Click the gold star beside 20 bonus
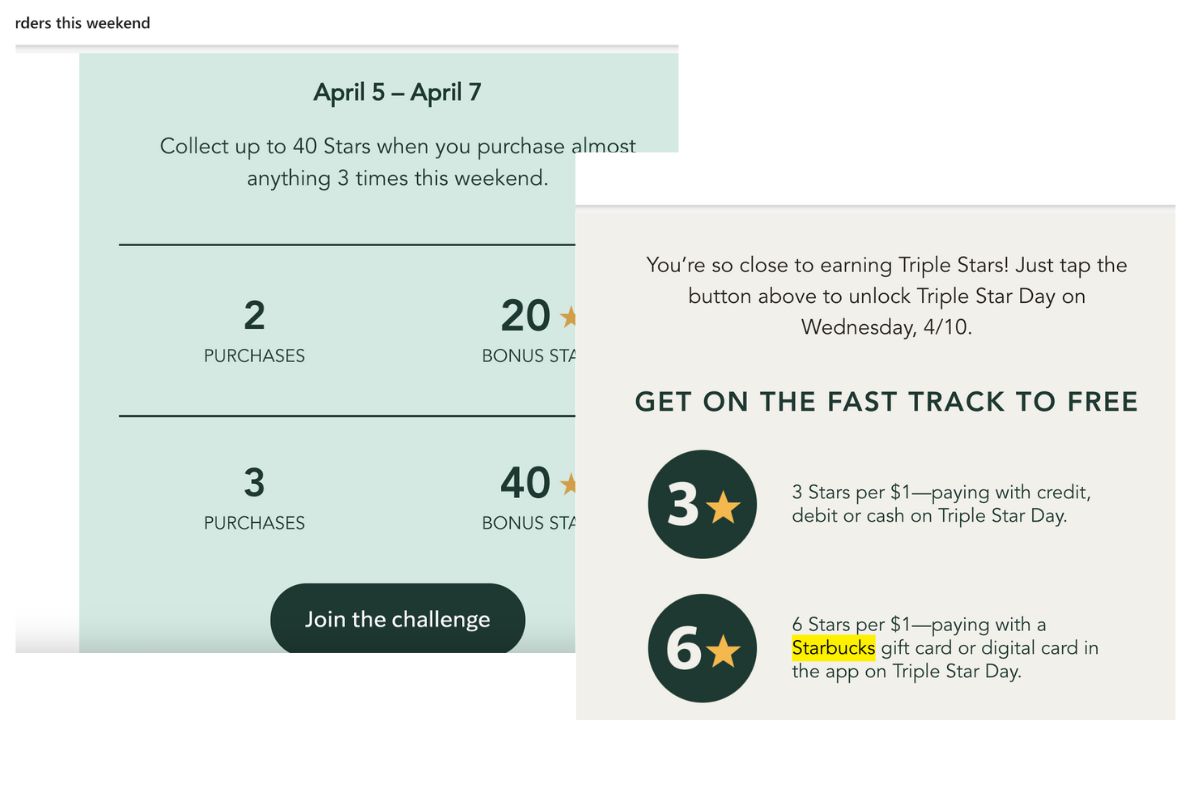The height and width of the screenshot is (800, 1200). [x=568, y=317]
